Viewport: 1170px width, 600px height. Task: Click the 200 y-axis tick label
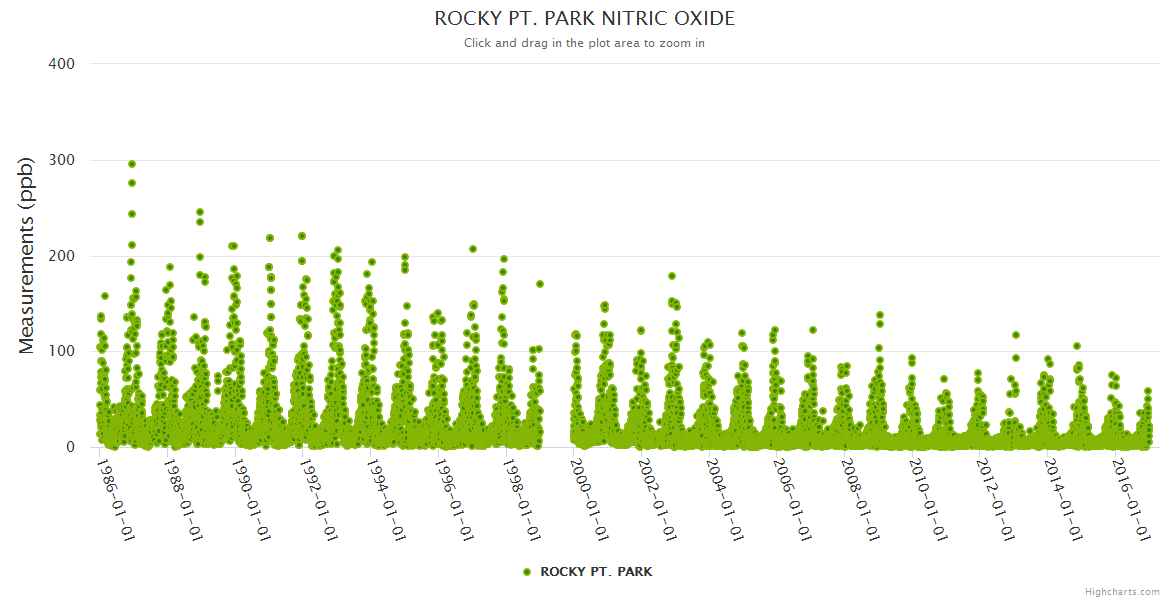click(62, 256)
